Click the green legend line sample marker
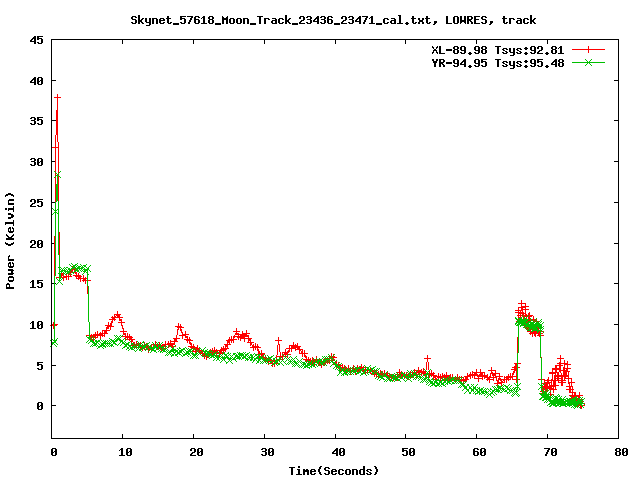640x480 pixels. [588, 62]
